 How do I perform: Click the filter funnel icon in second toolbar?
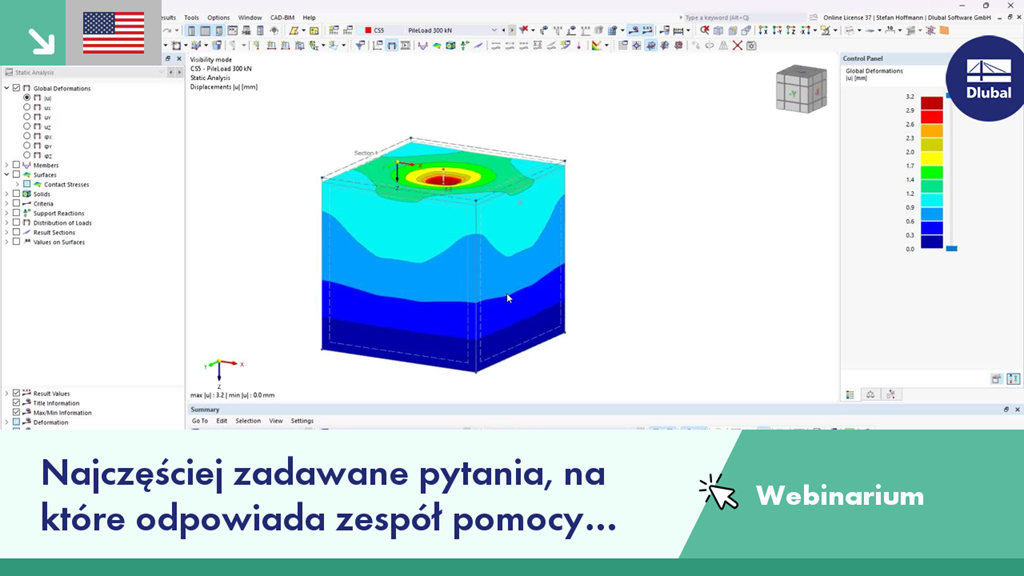pos(360,45)
